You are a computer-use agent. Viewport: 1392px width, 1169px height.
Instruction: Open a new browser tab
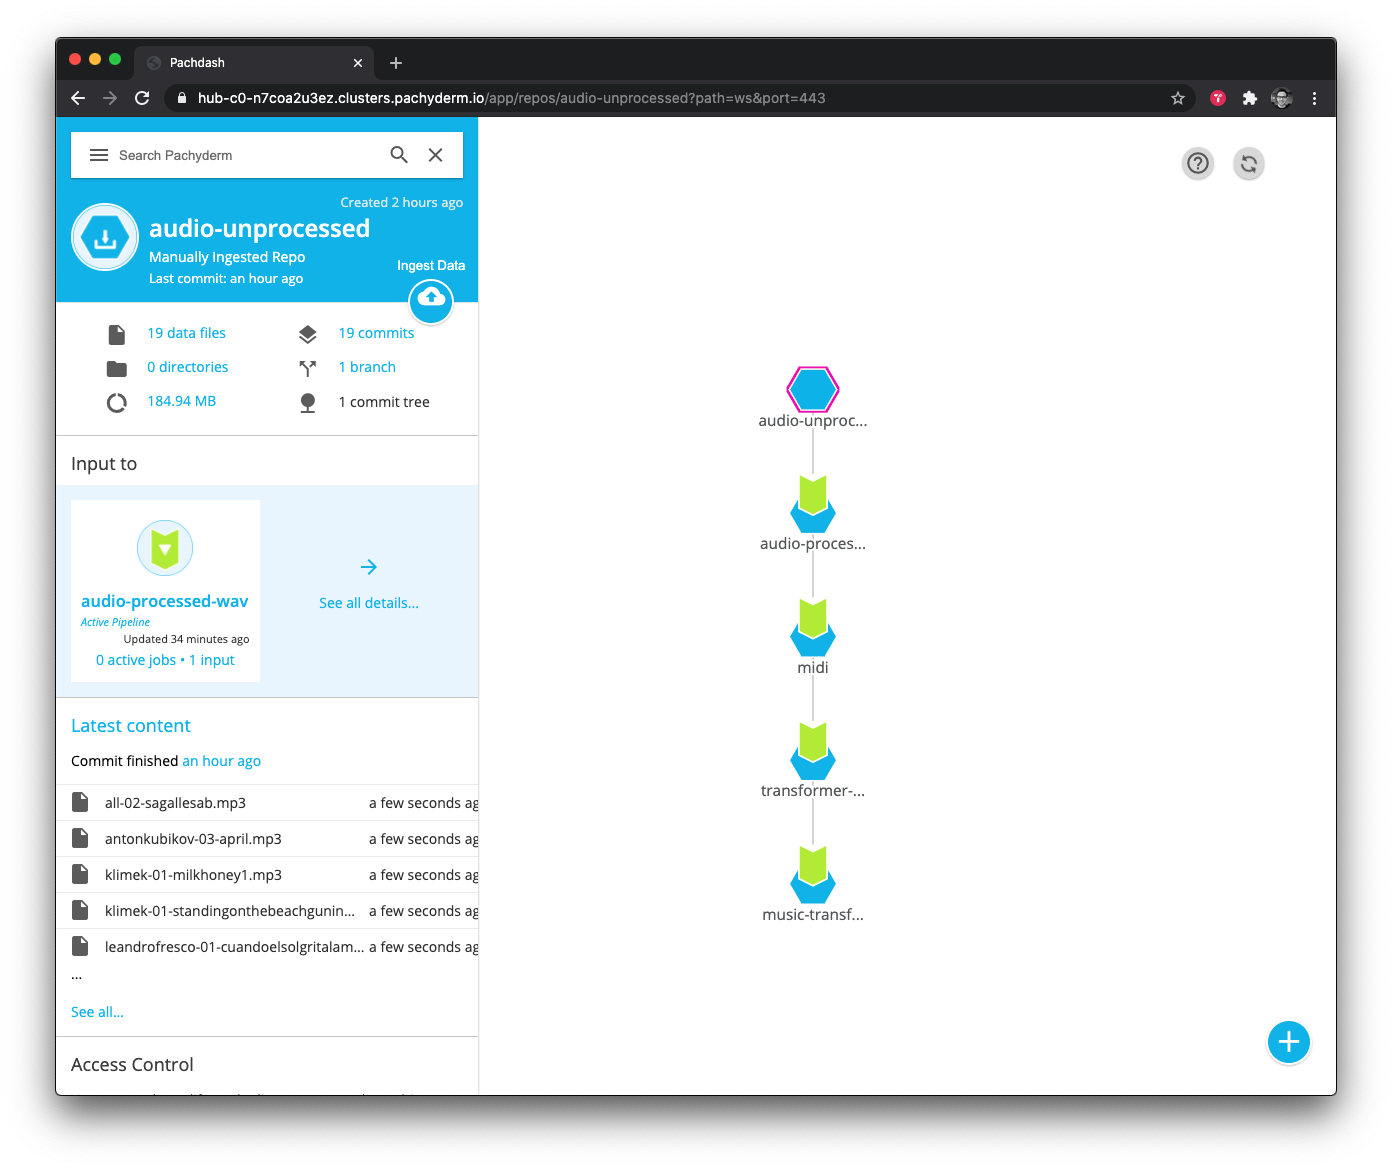click(396, 63)
